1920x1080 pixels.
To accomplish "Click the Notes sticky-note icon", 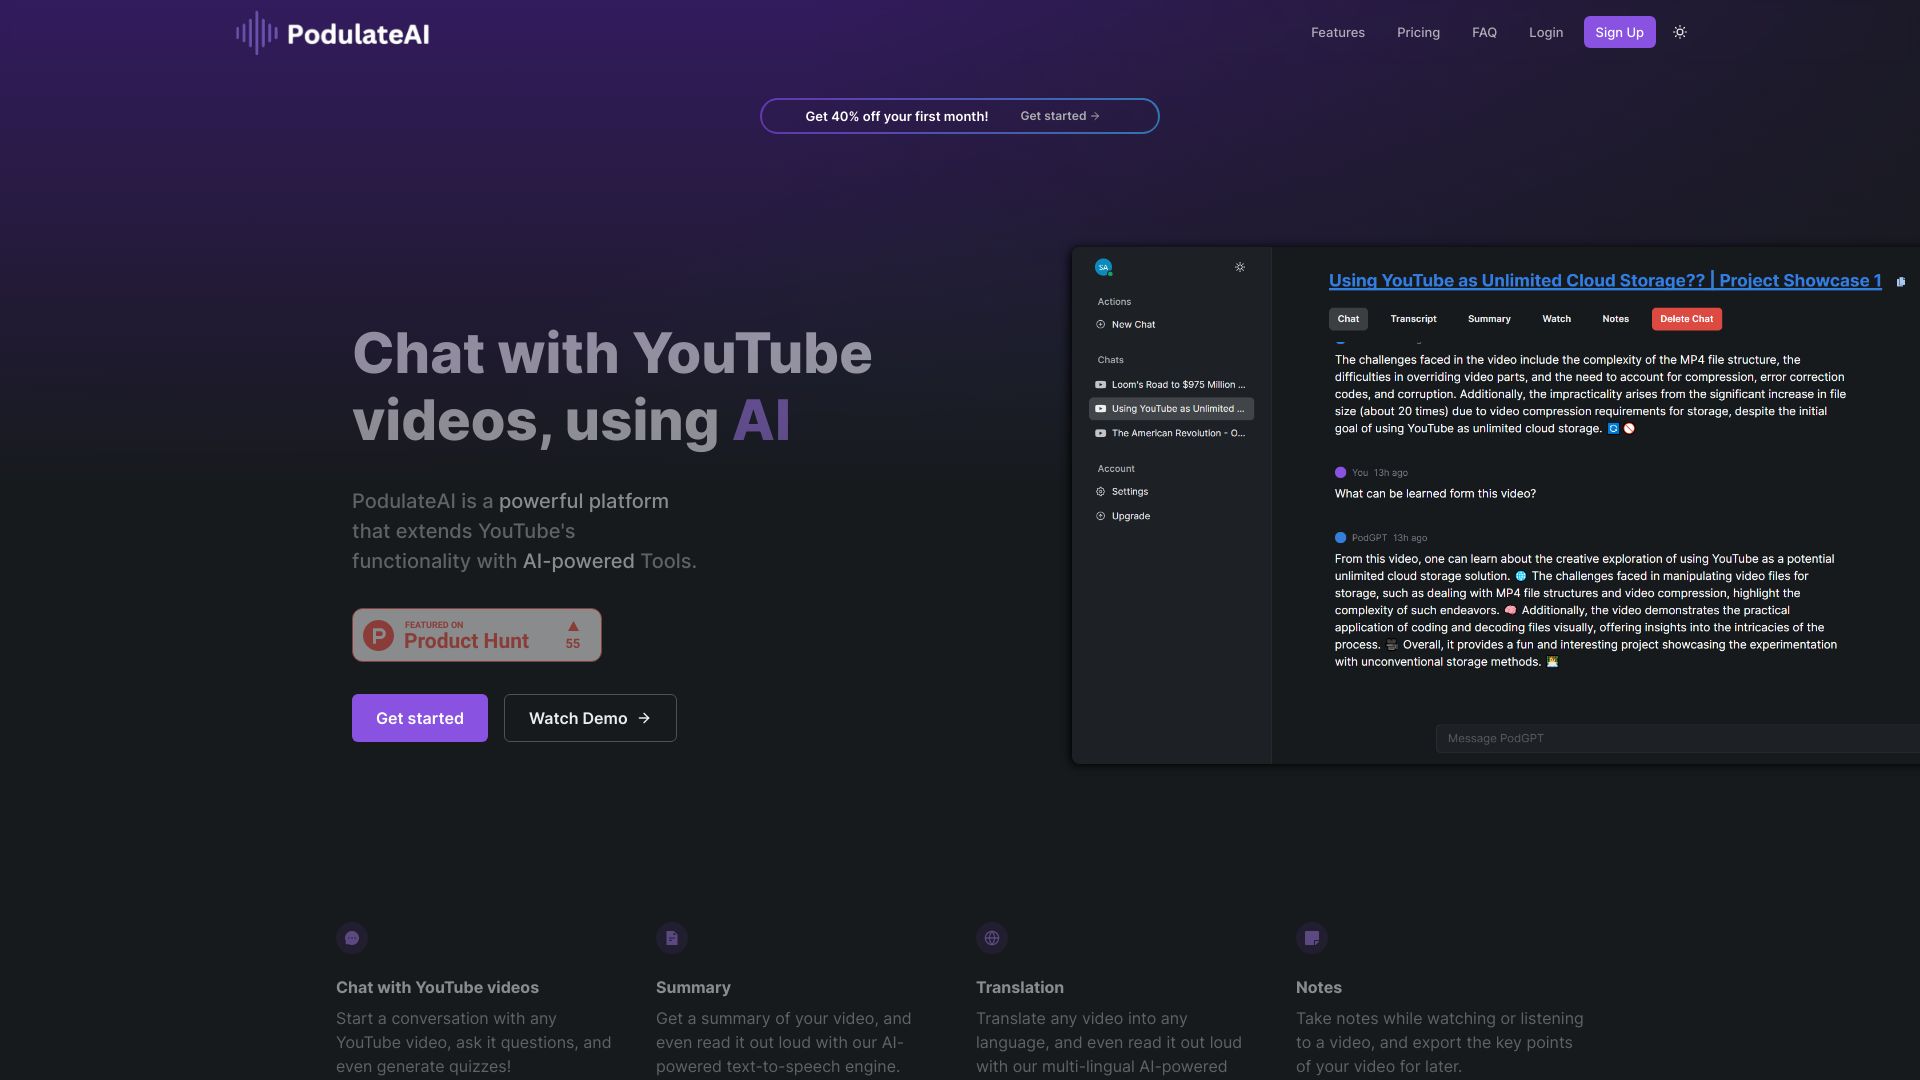I will [1312, 938].
